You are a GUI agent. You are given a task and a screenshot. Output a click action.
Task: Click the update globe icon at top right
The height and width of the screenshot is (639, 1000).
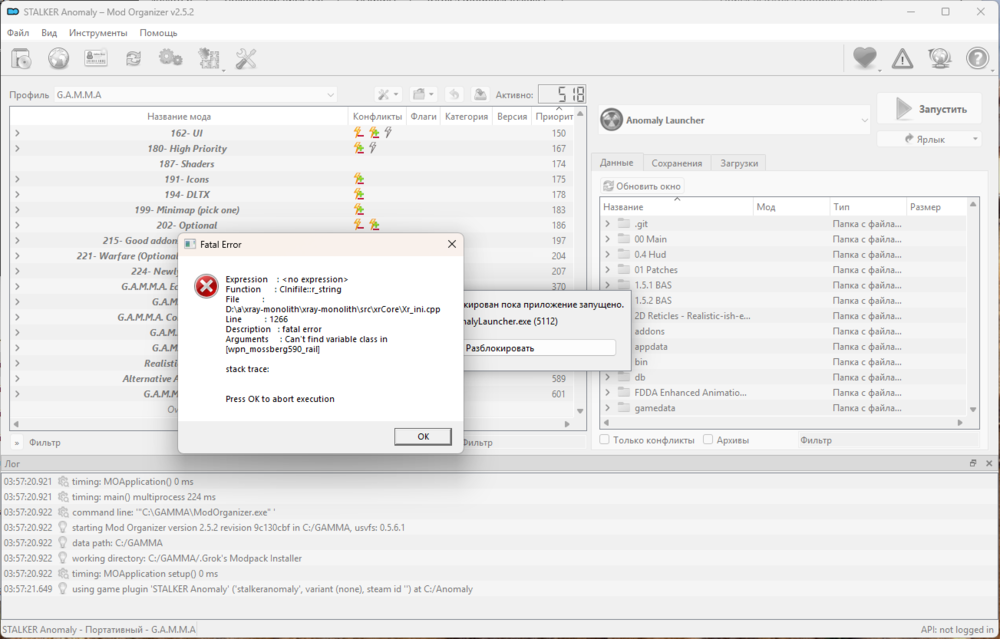(940, 59)
